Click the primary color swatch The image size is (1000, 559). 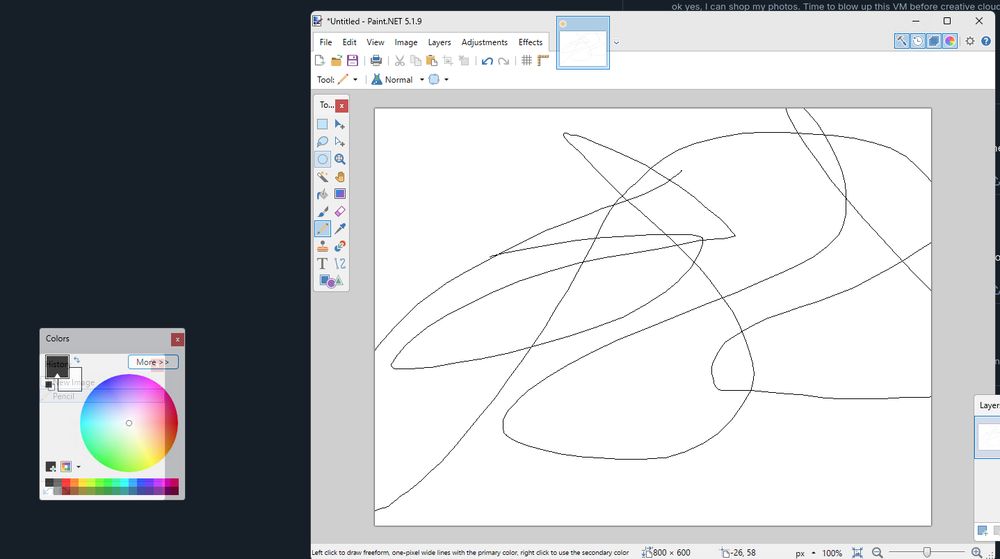pos(57,367)
